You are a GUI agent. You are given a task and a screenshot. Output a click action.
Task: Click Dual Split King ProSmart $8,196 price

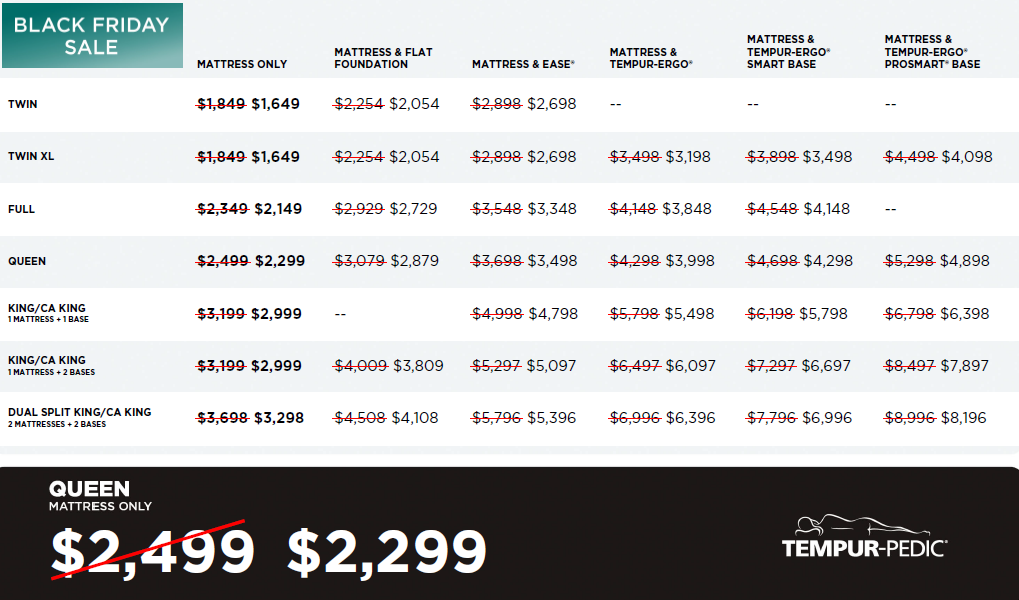(x=964, y=418)
